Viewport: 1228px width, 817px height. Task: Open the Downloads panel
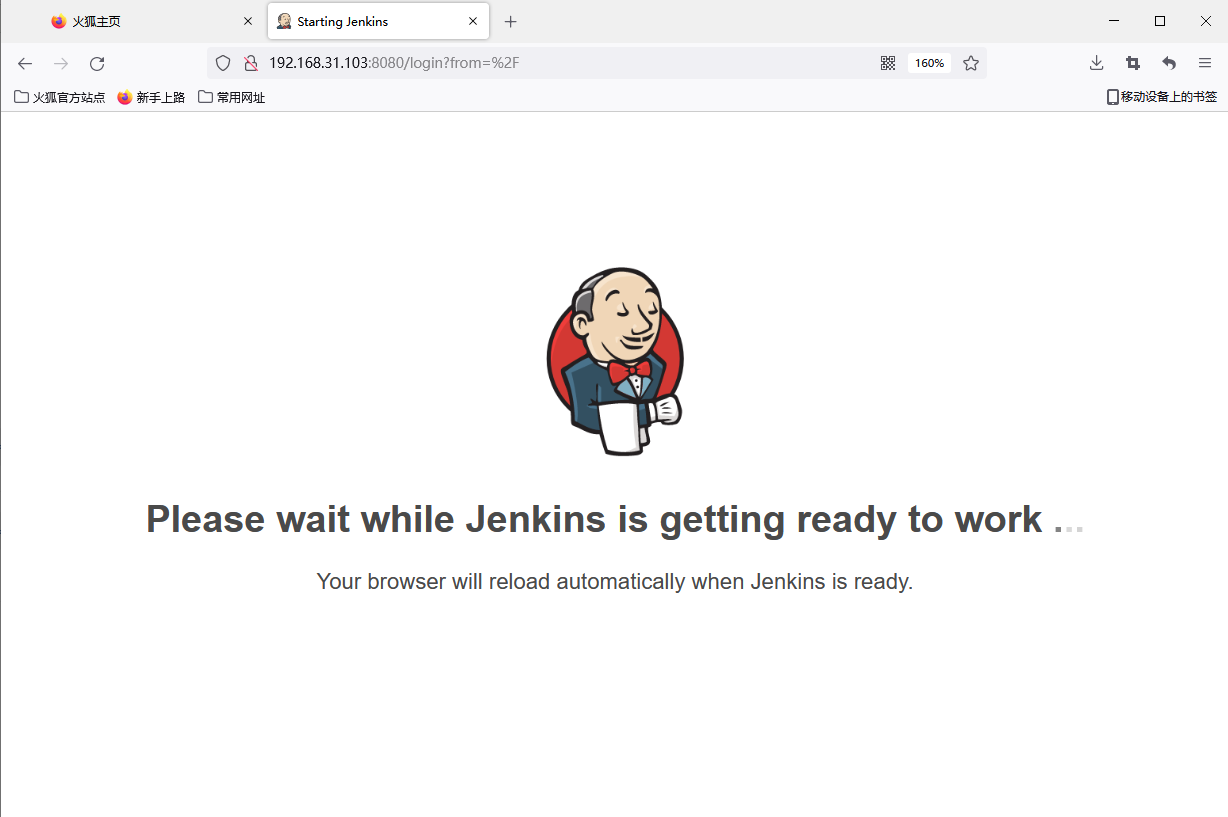click(x=1096, y=62)
